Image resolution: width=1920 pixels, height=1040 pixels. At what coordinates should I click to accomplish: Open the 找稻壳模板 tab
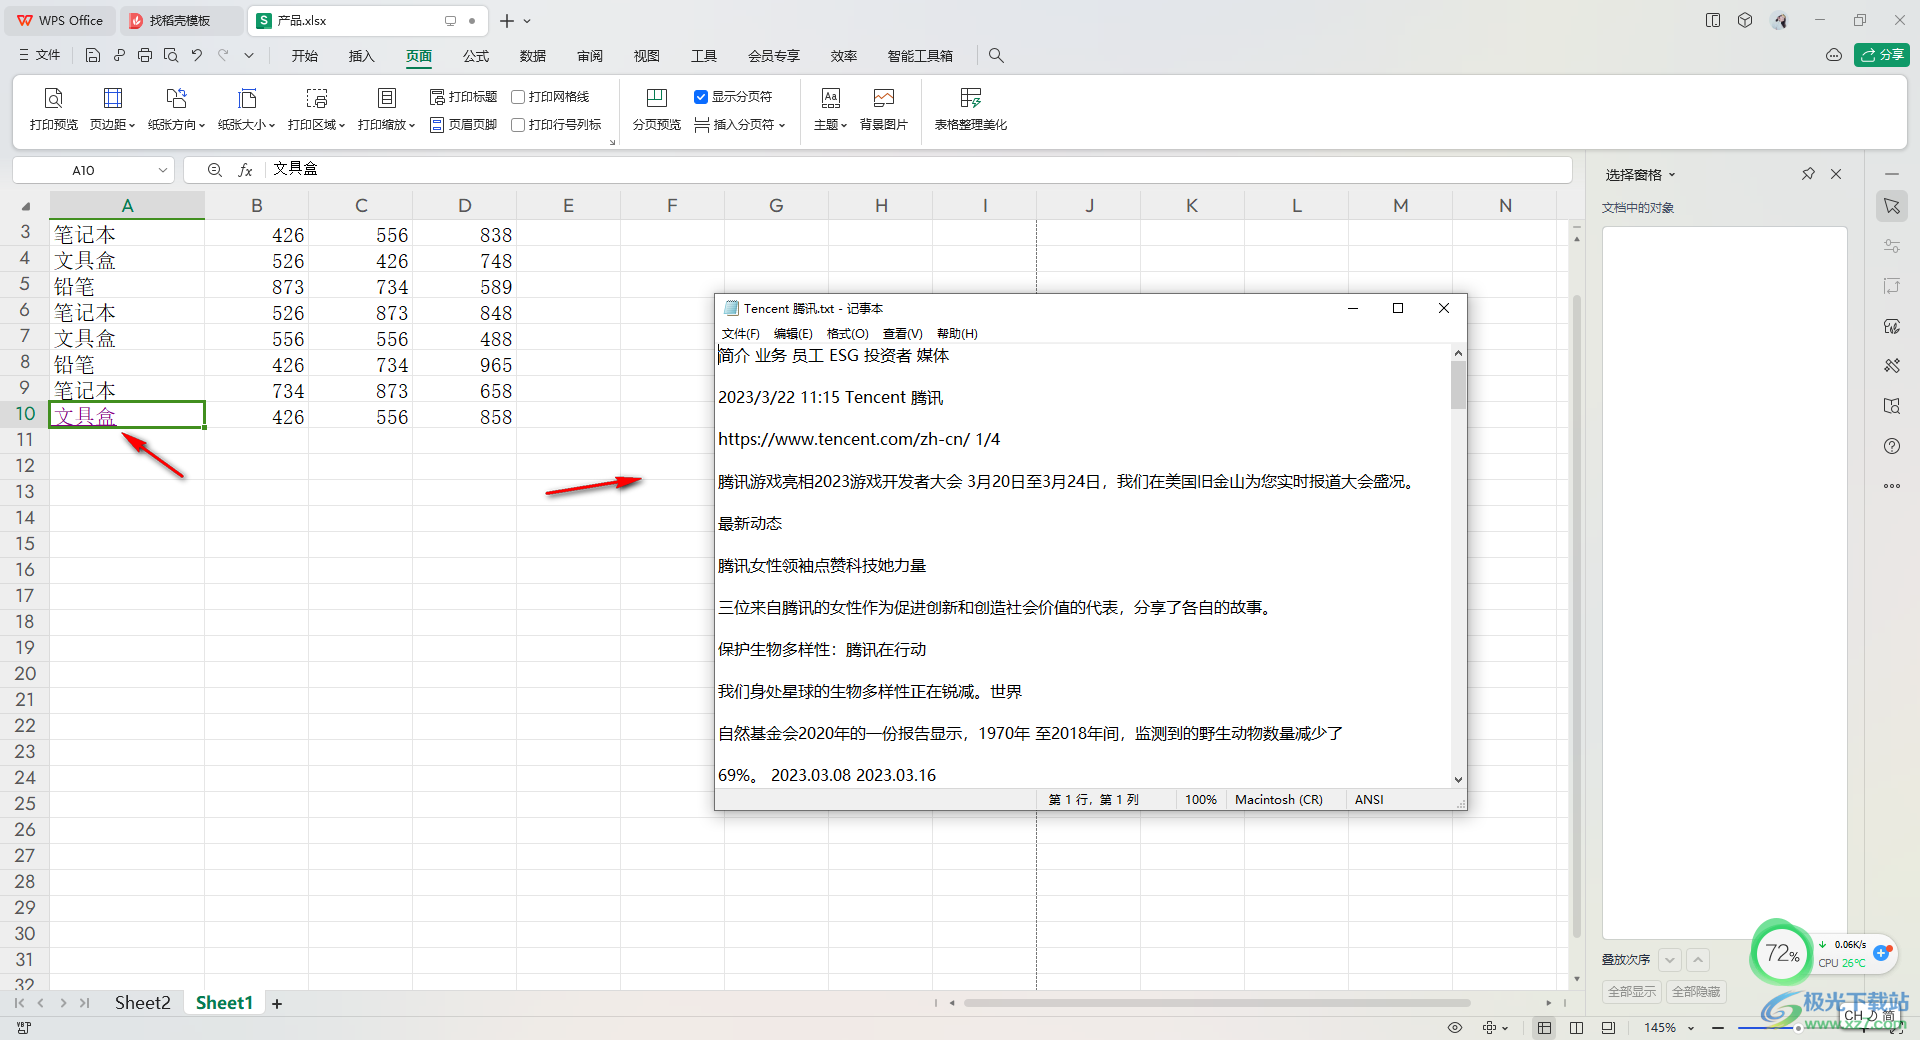[180, 20]
